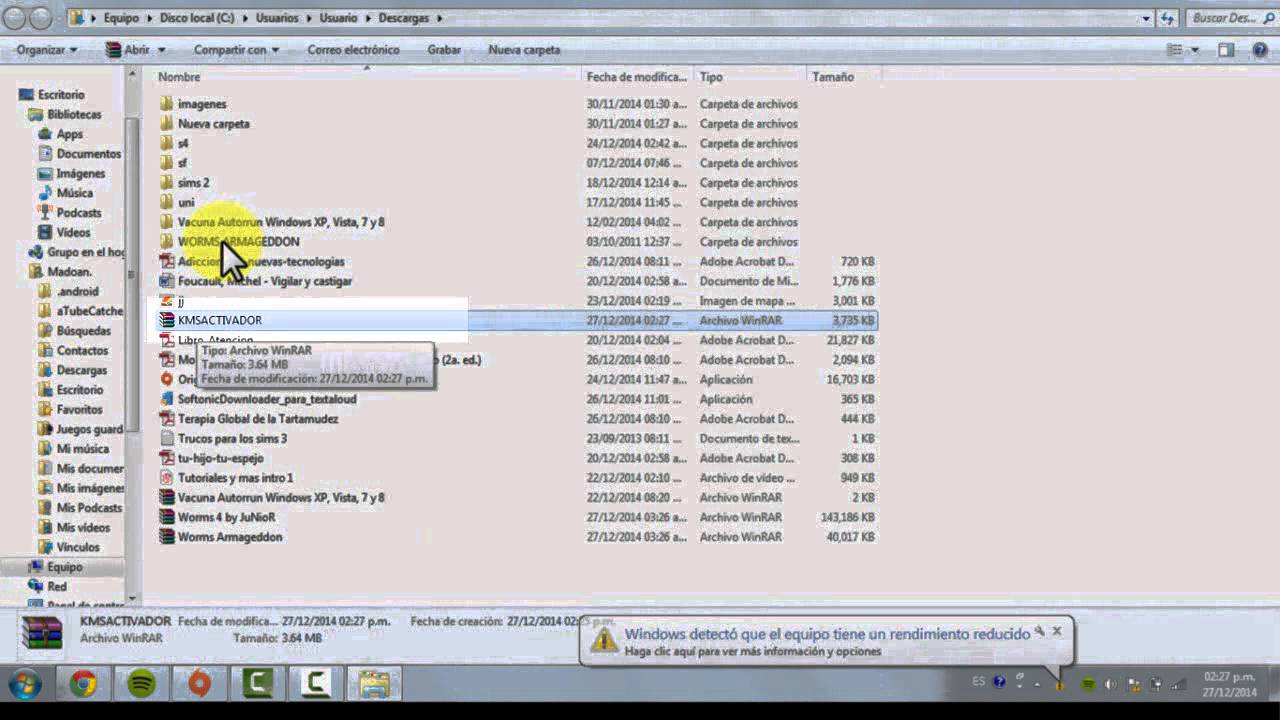Click the volume speaker tray icon

pos(1110,684)
